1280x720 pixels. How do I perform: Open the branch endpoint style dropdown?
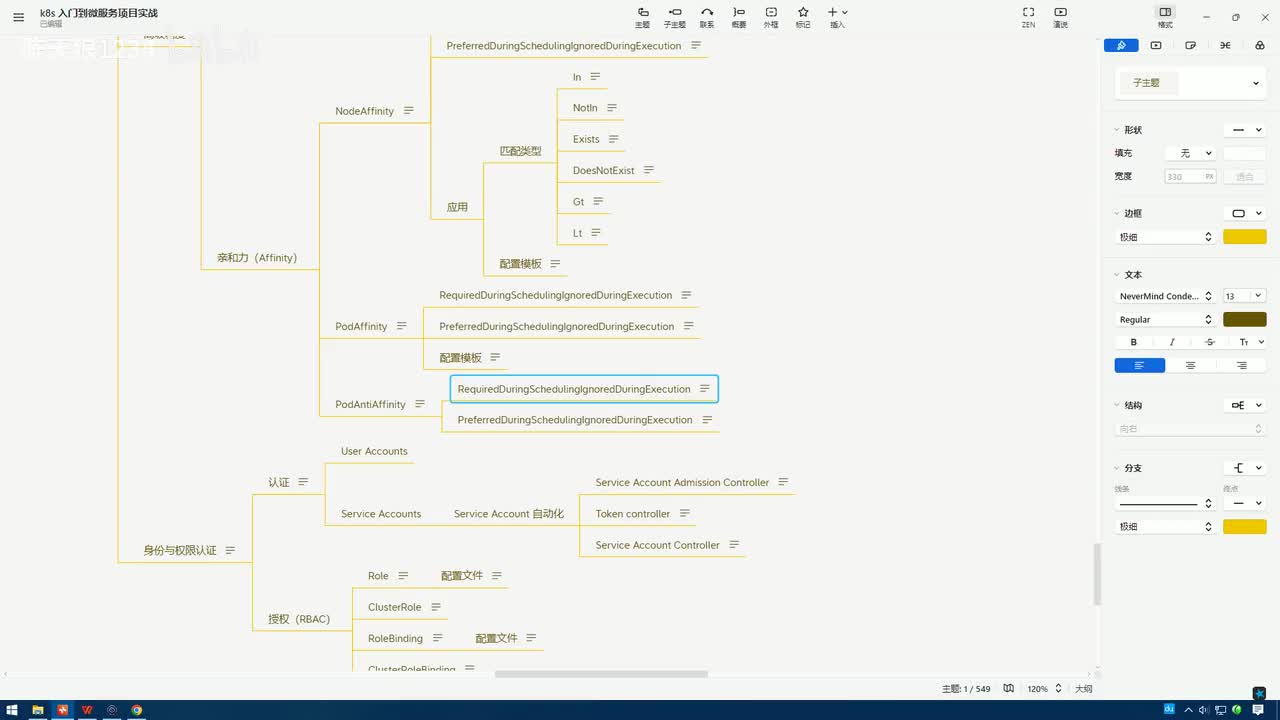coord(1244,504)
